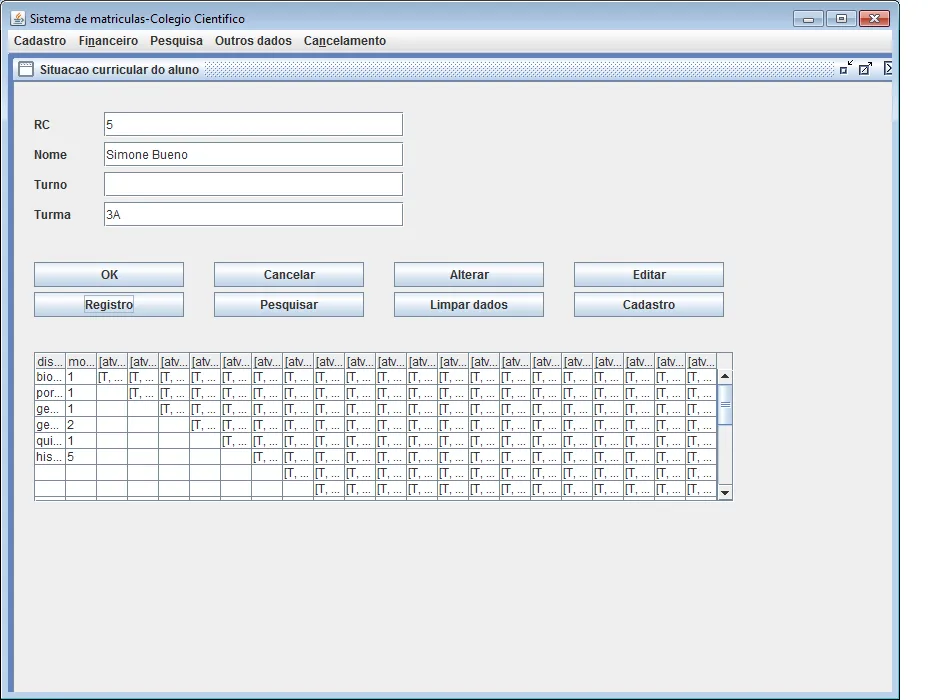Select the 'dis...' column header

pyautogui.click(x=50, y=361)
